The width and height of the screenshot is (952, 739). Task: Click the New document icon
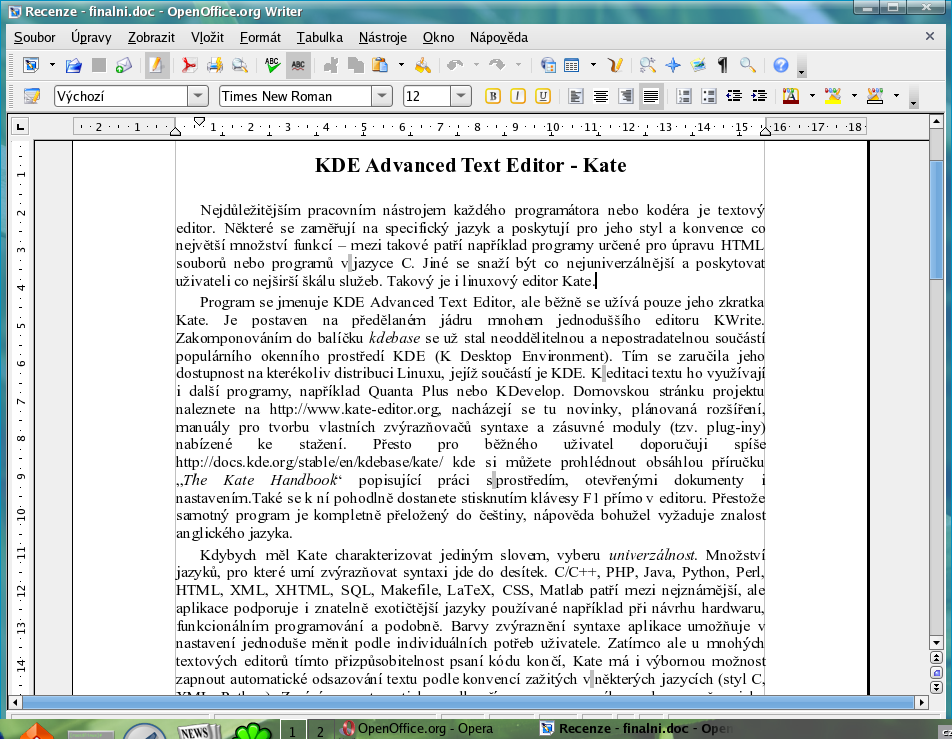pos(30,65)
